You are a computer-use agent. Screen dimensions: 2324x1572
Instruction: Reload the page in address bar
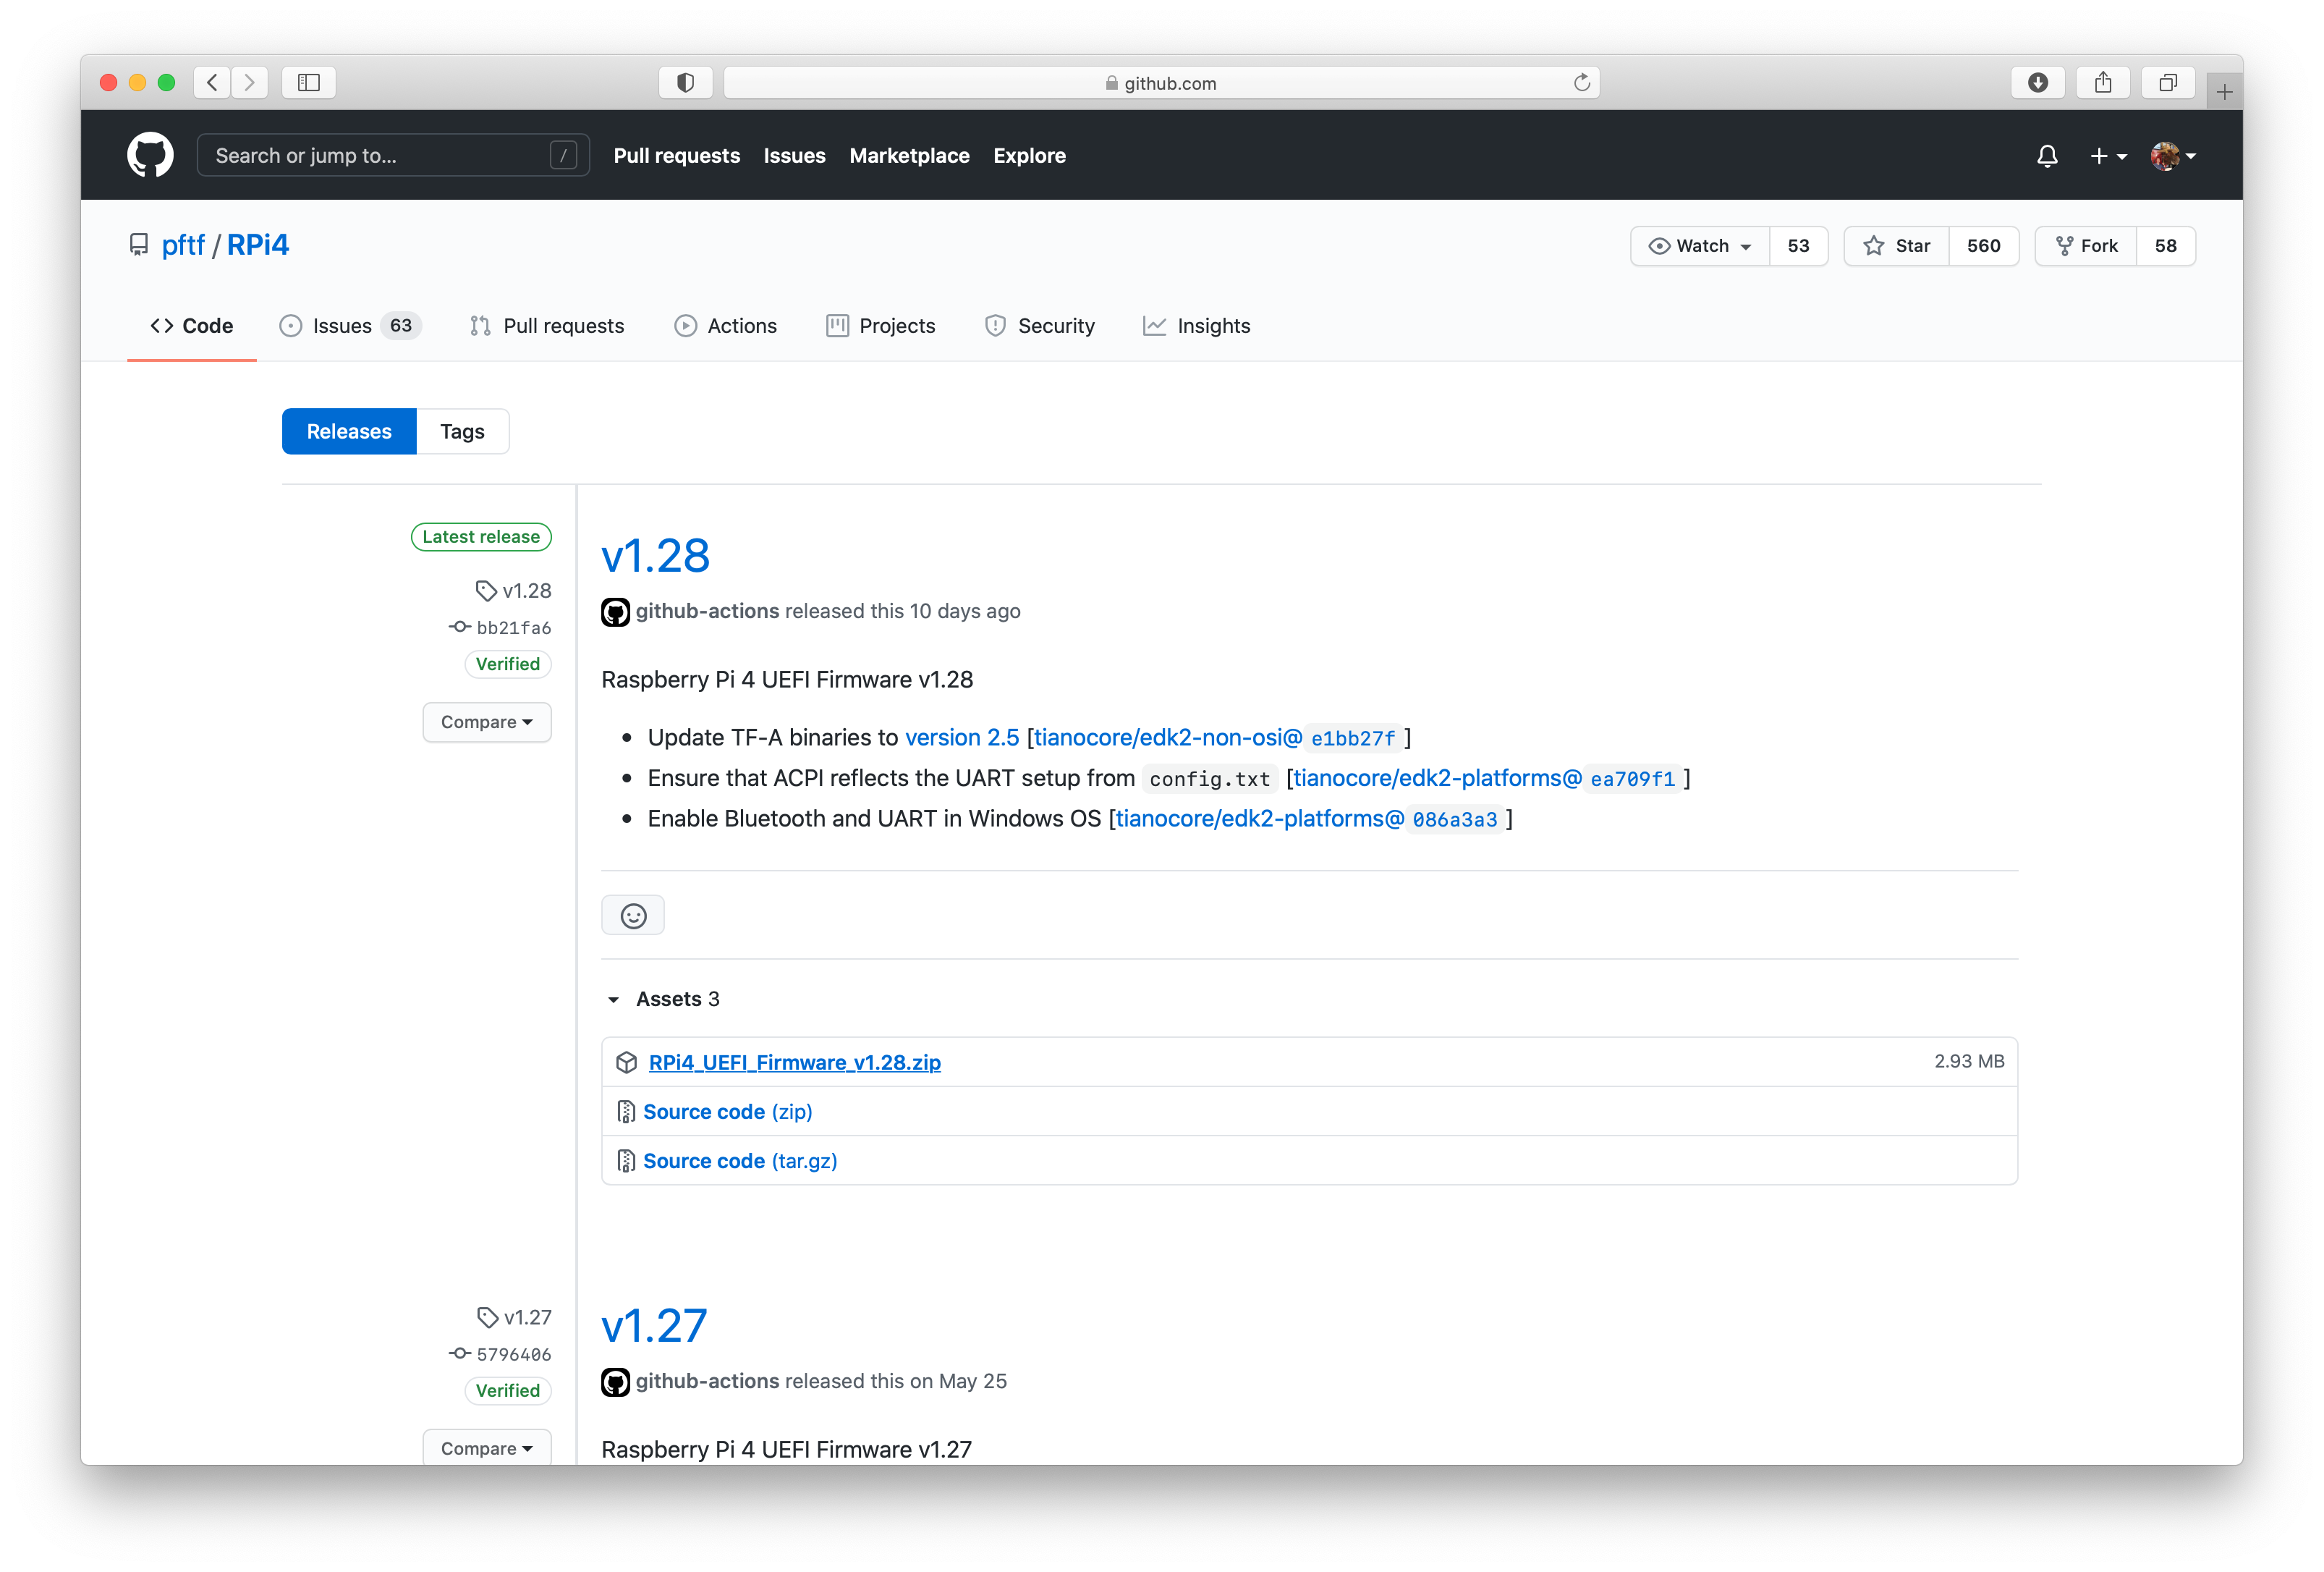coord(1581,83)
